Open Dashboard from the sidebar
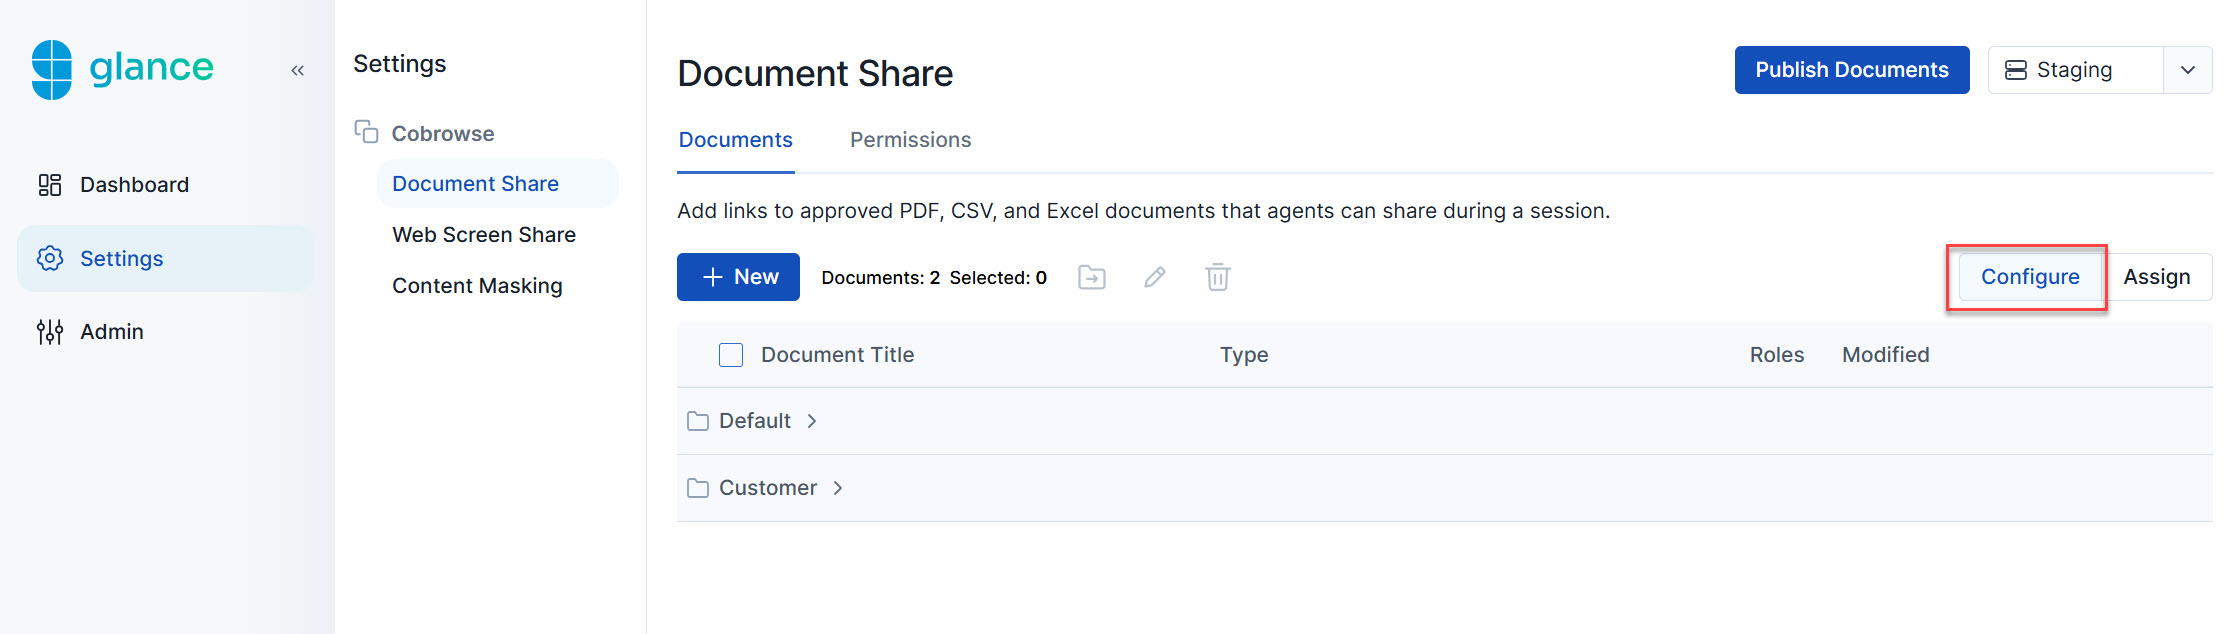Screen dimensions: 2240x634 134,185
